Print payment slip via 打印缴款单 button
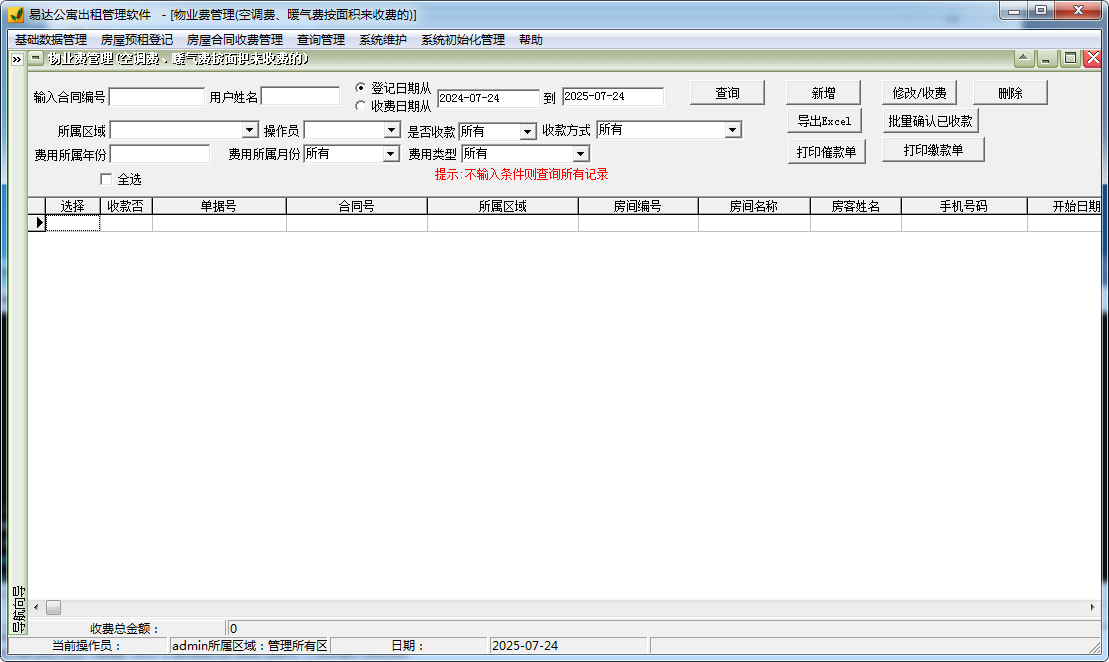The height and width of the screenshot is (662, 1109). pyautogui.click(x=933, y=150)
